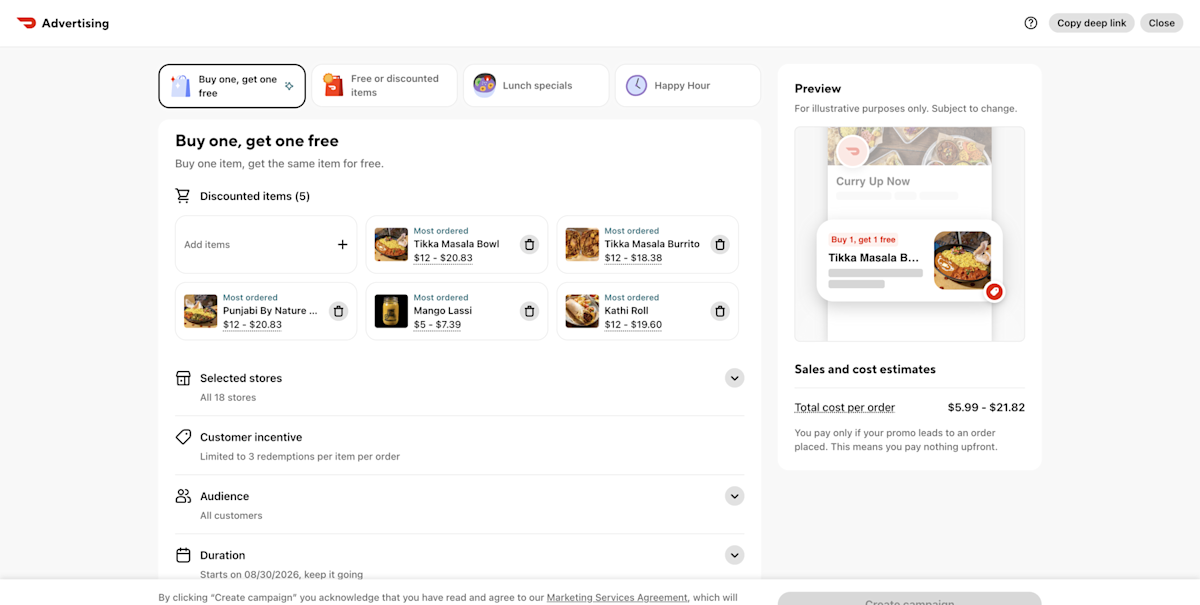This screenshot has width=1200, height=605.
Task: Open the Happy Hour tab
Action: [688, 86]
